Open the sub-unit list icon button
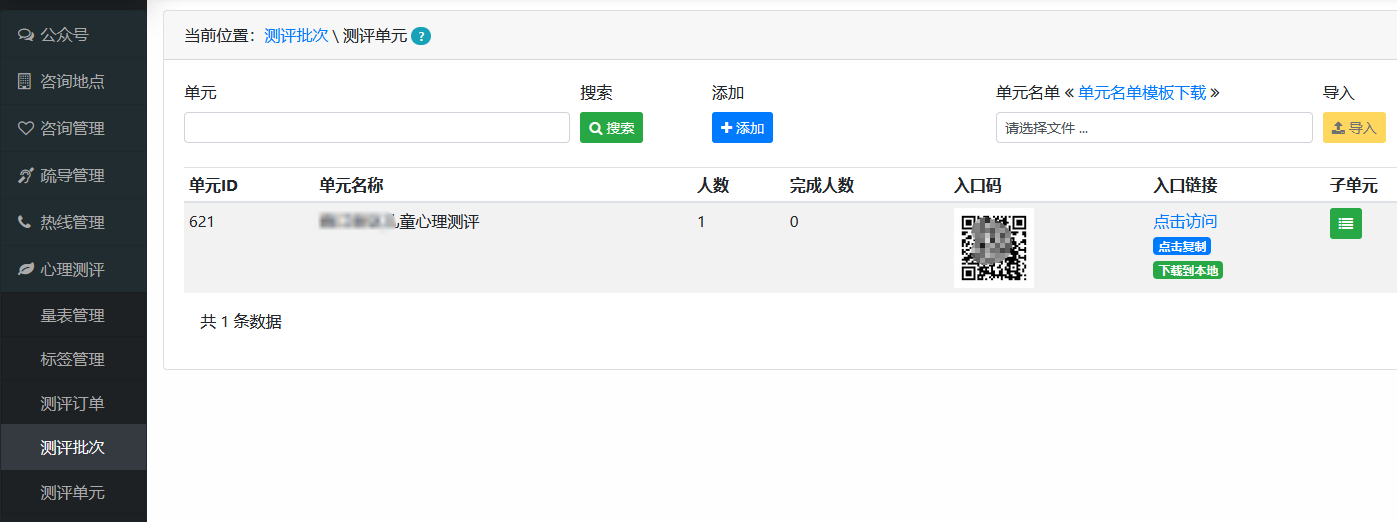Viewport: 1397px width, 522px height. [1345, 223]
